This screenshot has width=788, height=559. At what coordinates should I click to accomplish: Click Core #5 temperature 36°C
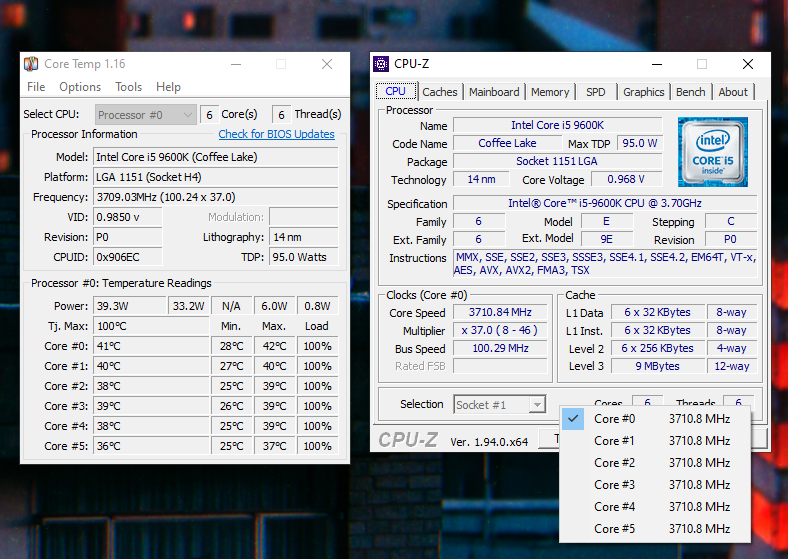pos(151,446)
